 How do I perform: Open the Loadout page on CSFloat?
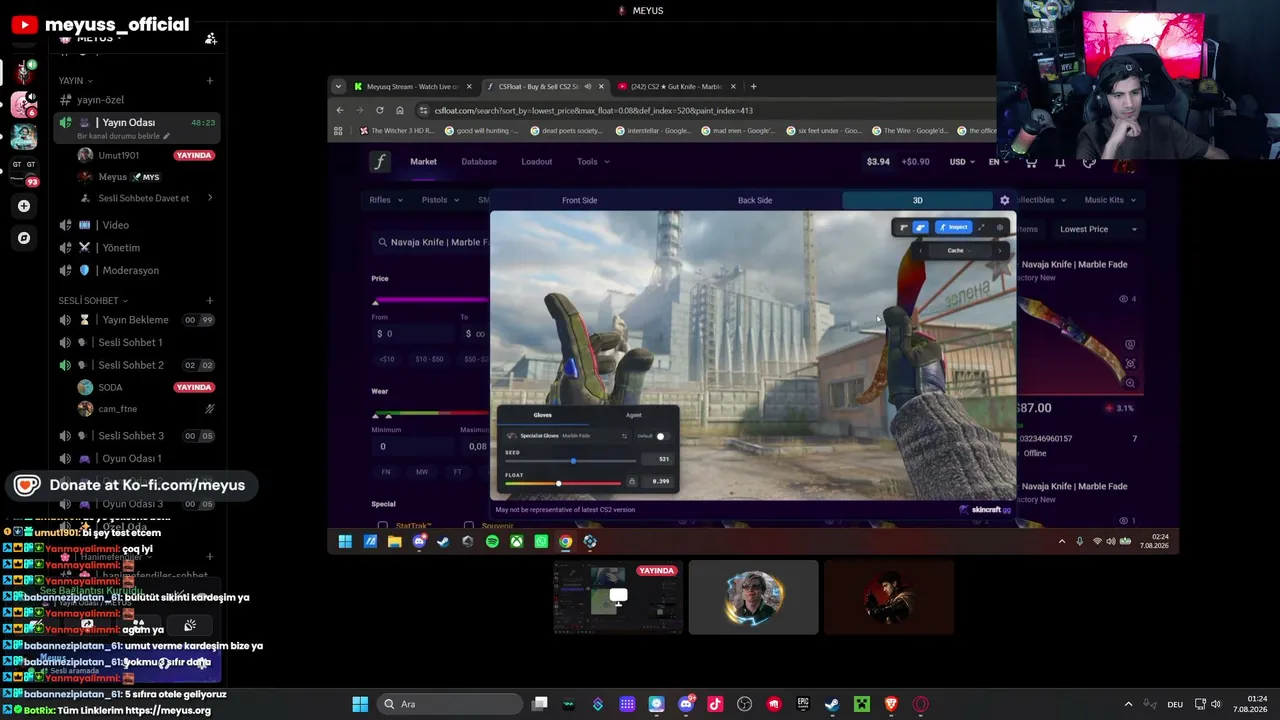pyautogui.click(x=537, y=162)
